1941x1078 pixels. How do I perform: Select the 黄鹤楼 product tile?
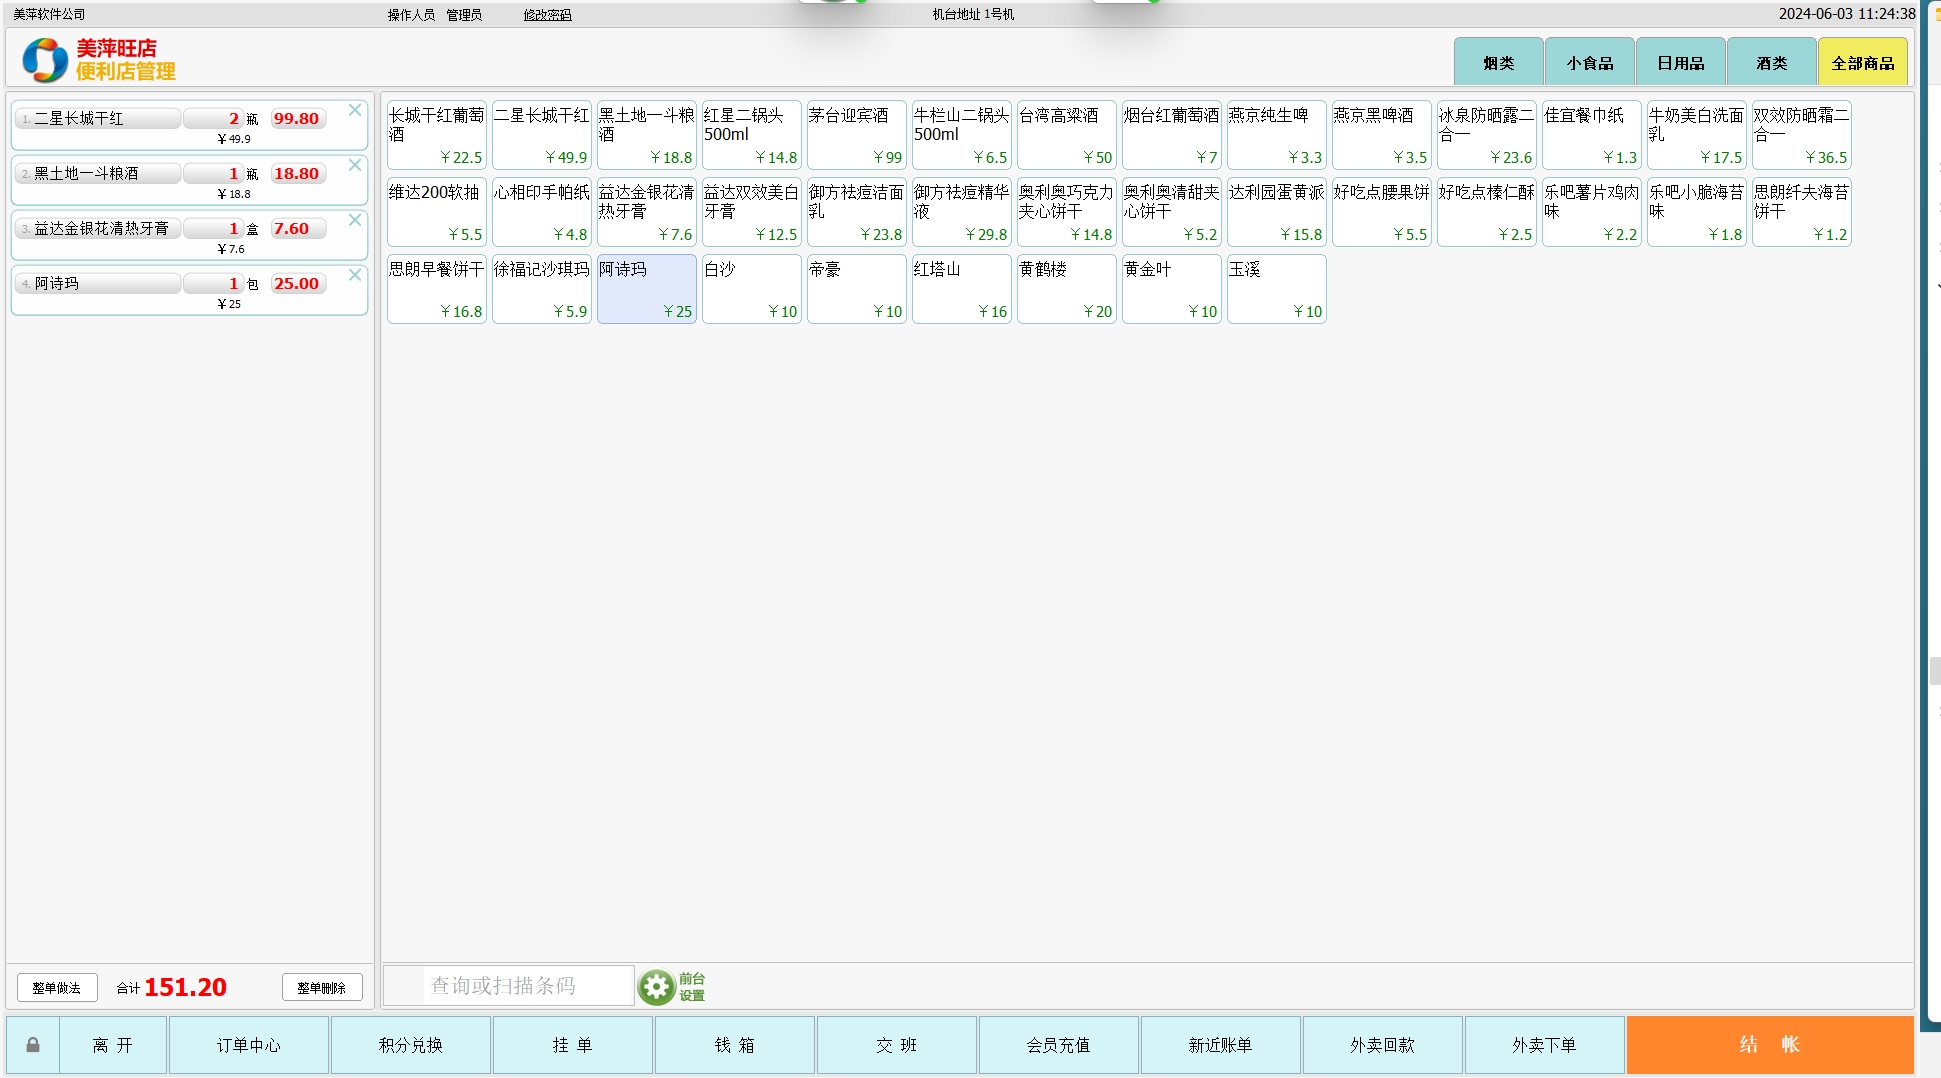pos(1066,289)
